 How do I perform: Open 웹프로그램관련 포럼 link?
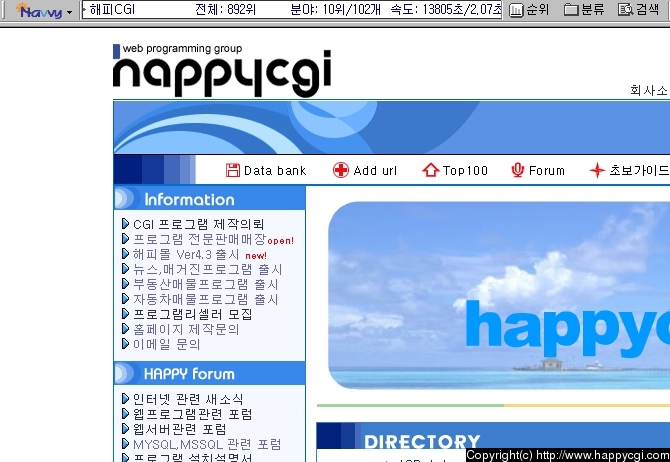click(192, 414)
